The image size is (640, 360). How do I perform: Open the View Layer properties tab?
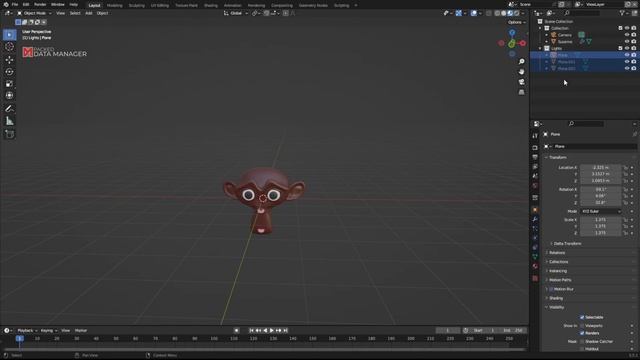pos(535,167)
